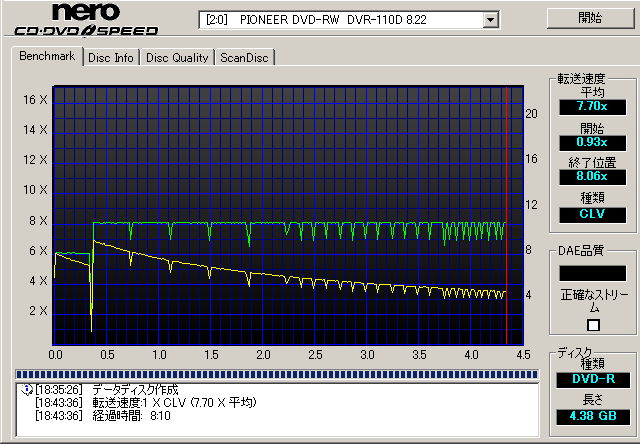Switch to the Benchmark tab

tap(47, 56)
